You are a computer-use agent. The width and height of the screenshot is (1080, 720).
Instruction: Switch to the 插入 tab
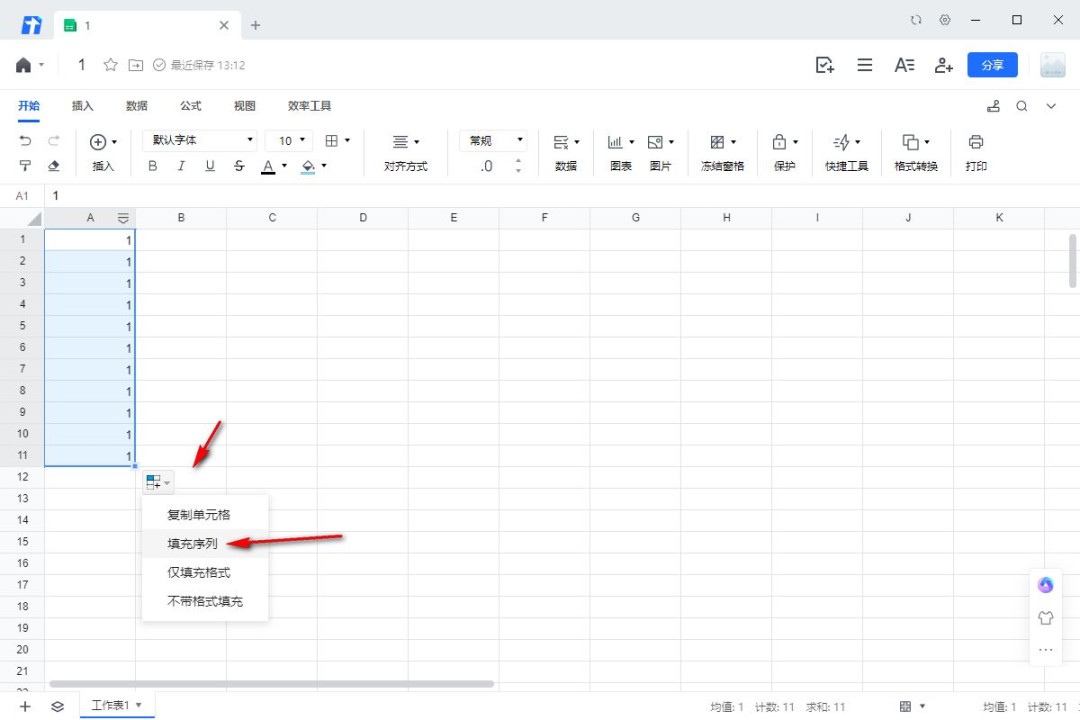(83, 106)
